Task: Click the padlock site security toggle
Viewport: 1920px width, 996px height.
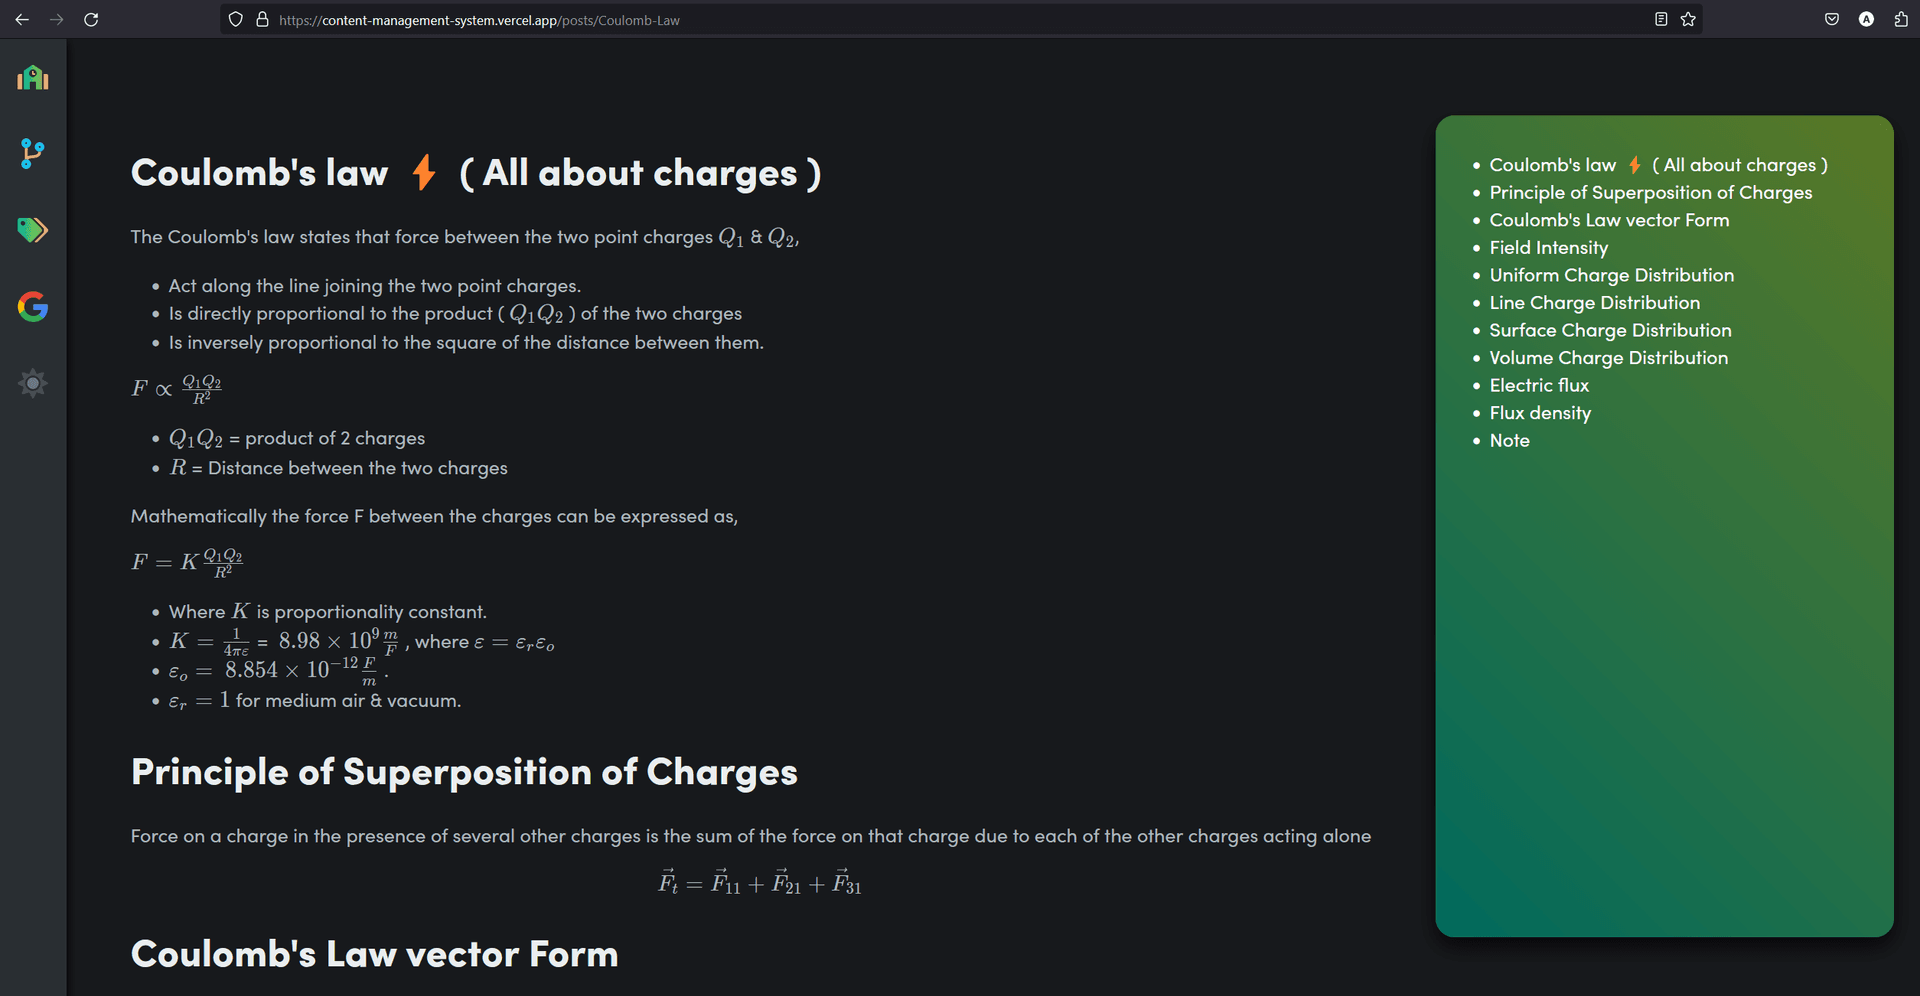Action: [x=261, y=19]
